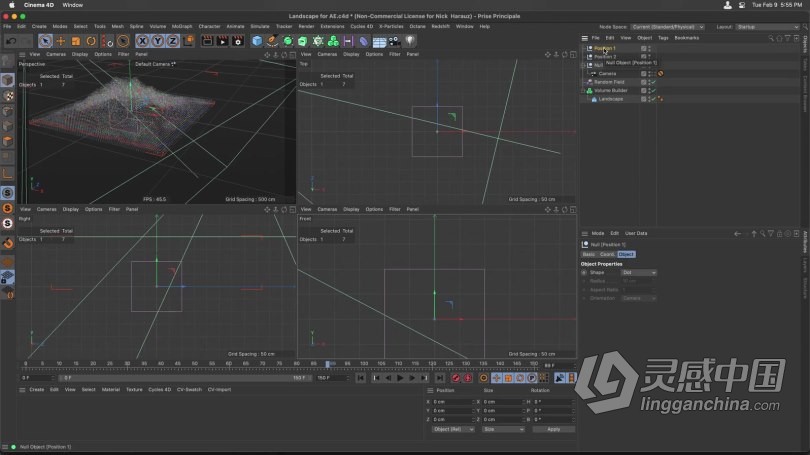Switch to the Basic attributes tab
810x455 pixels.
589,255
